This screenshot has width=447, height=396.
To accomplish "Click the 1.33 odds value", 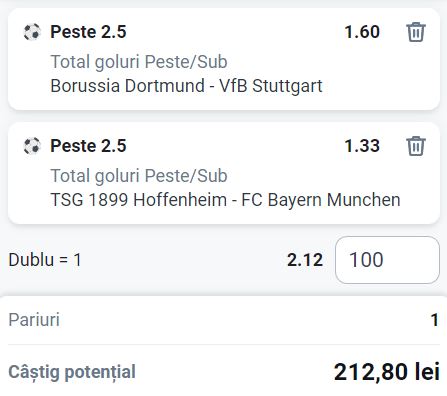I will [x=362, y=146].
